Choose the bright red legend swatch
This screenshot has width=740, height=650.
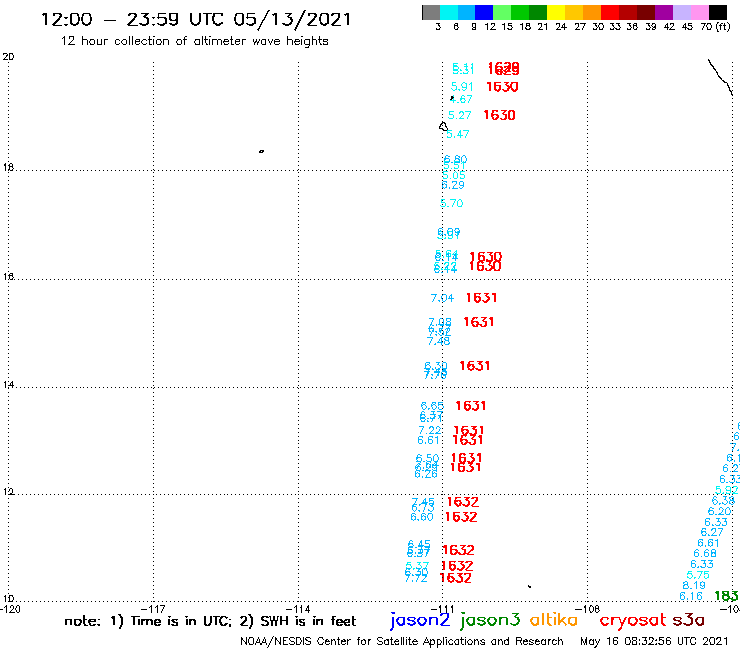[x=610, y=12]
